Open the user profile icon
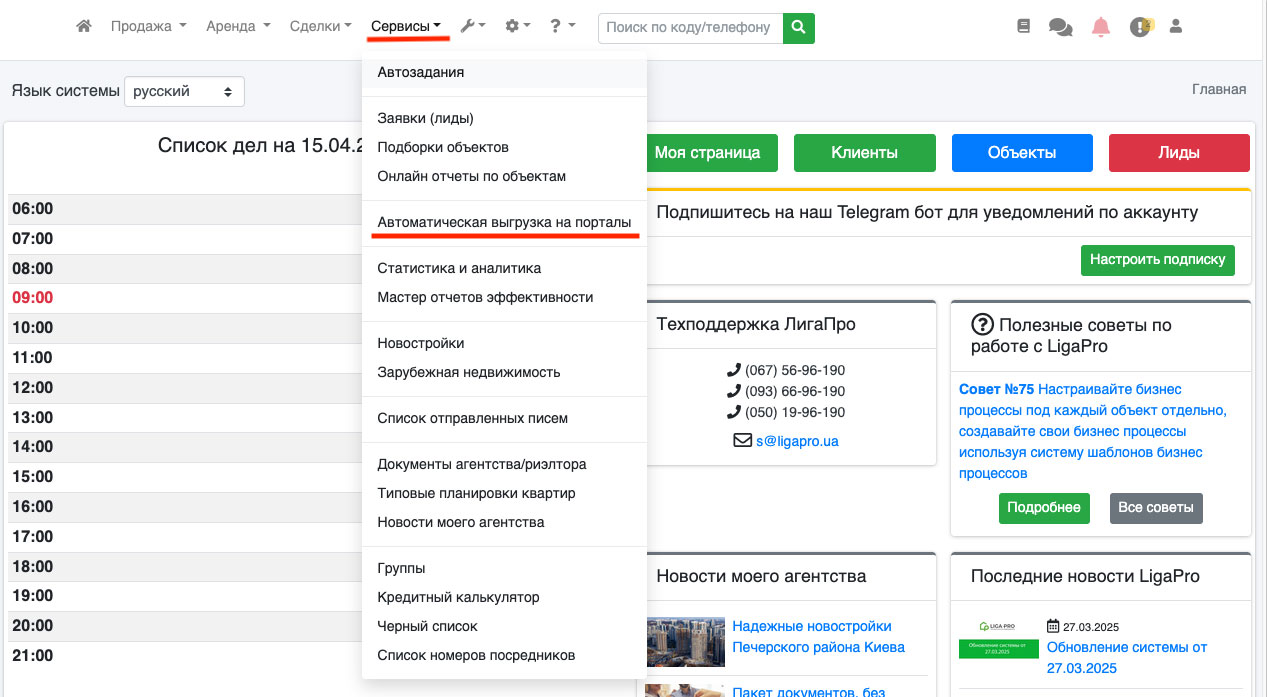 coord(1176,27)
